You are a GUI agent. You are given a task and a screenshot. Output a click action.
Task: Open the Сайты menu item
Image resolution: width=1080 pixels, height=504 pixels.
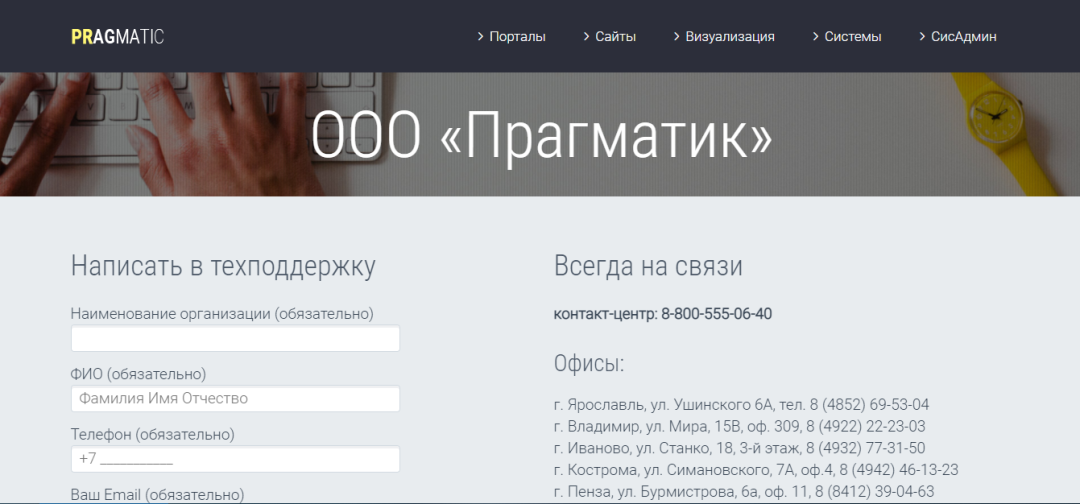(x=610, y=36)
